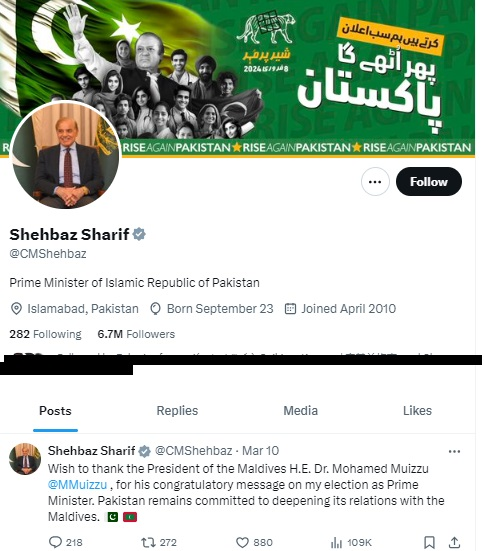View post analytics bar chart icon
484x551 pixels.
coord(336,543)
